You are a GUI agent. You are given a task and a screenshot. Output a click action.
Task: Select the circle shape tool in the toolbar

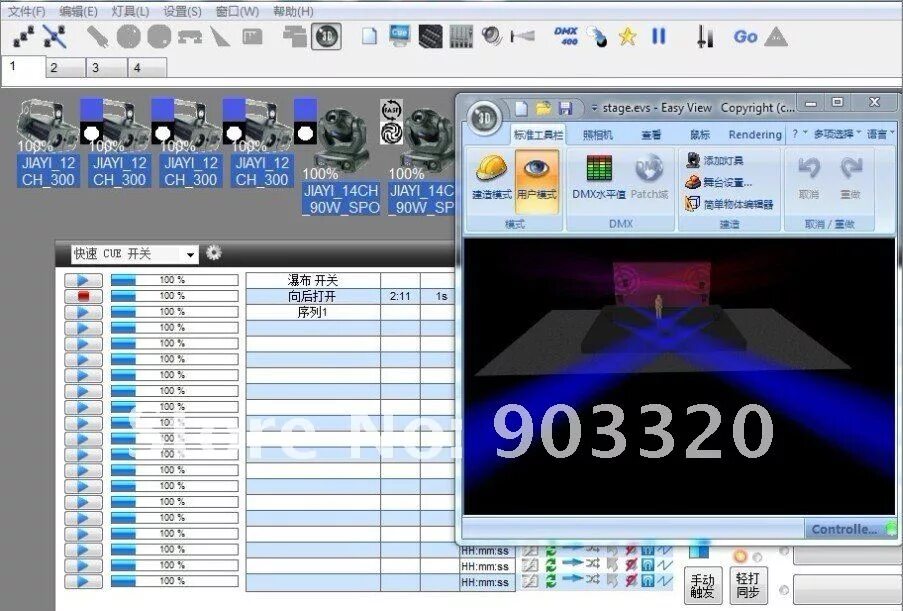point(128,37)
